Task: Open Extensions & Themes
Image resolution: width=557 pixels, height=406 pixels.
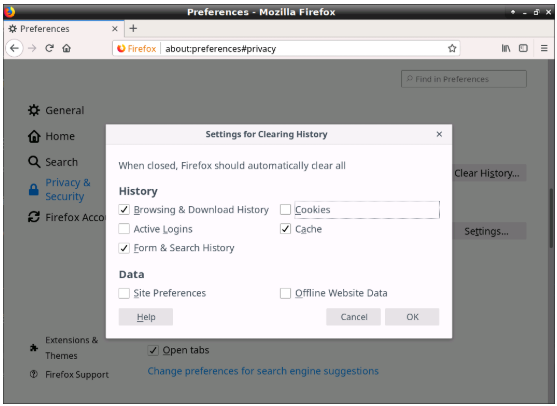Action: click(x=71, y=348)
